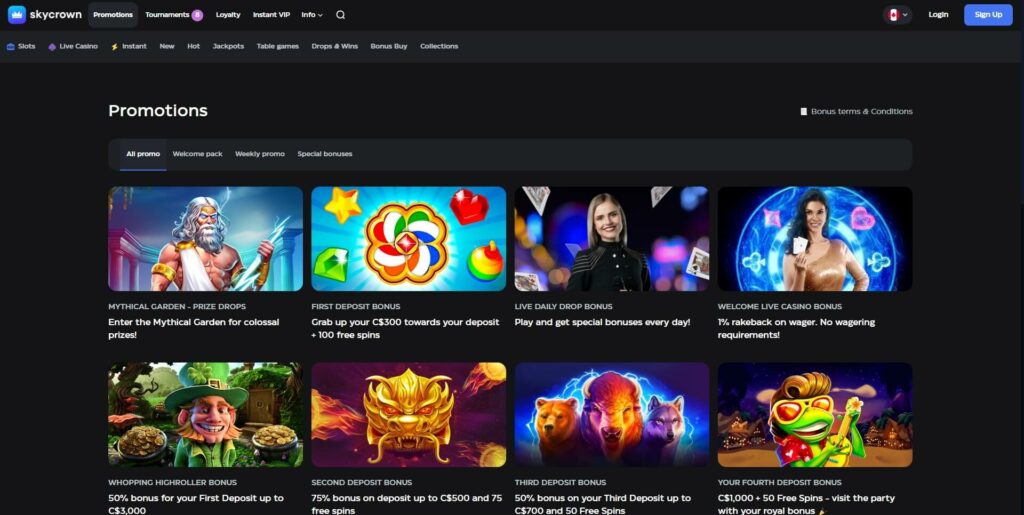Click the 'LIVE DAILY DROP BONUS' label
Screen dimensions: 1024x515
(x=564, y=307)
